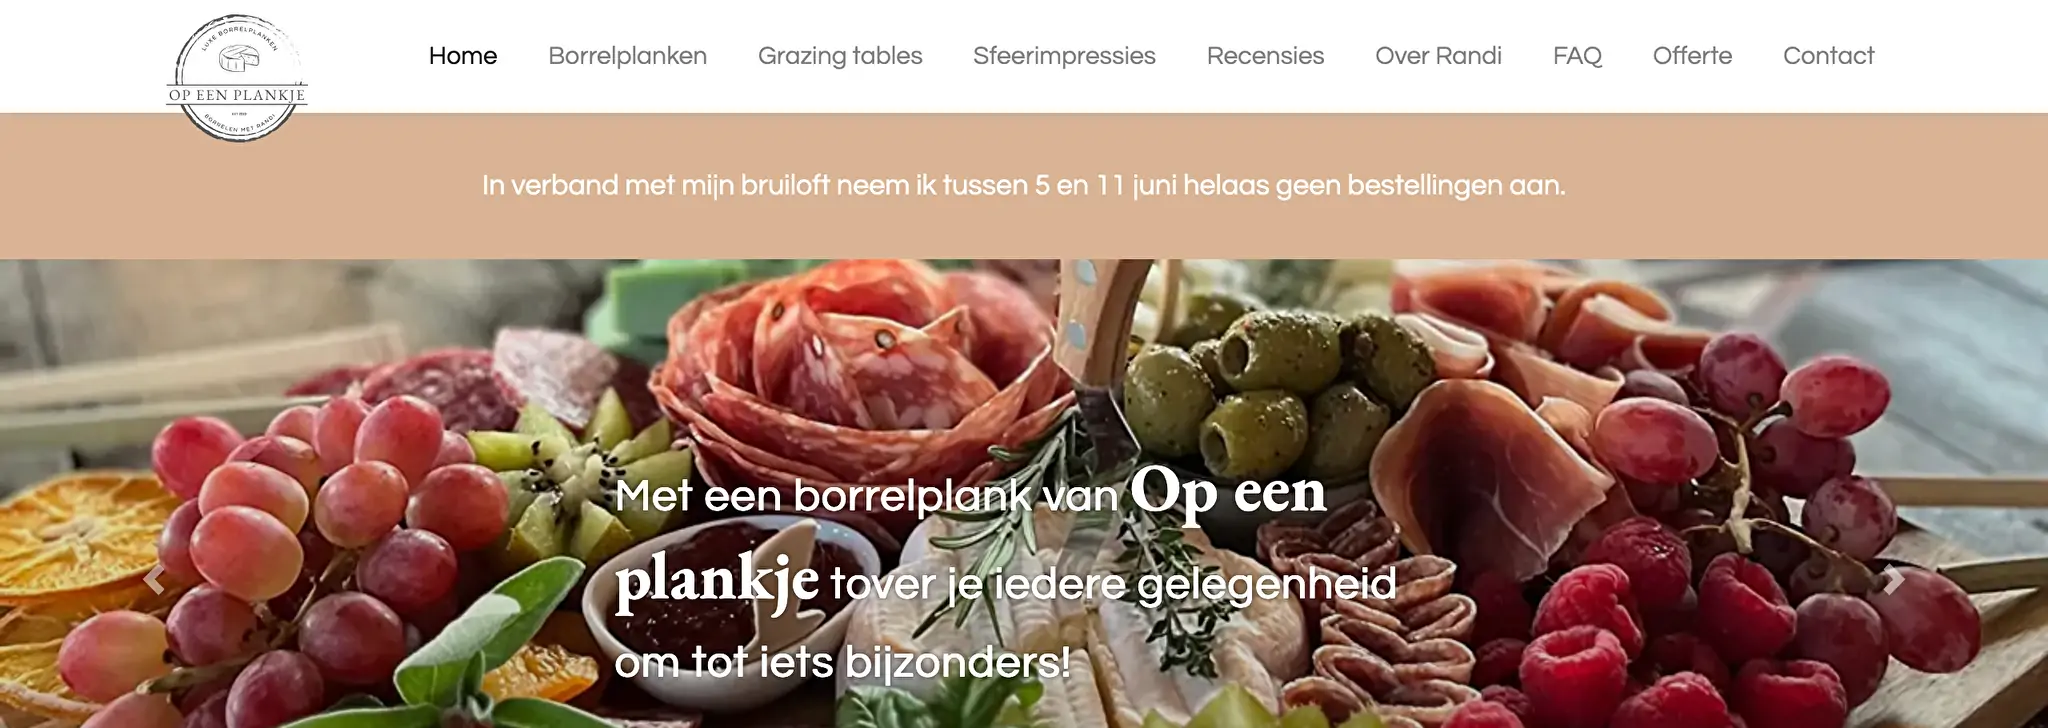This screenshot has width=2048, height=728.
Task: Open the Home menu item
Action: coord(463,56)
